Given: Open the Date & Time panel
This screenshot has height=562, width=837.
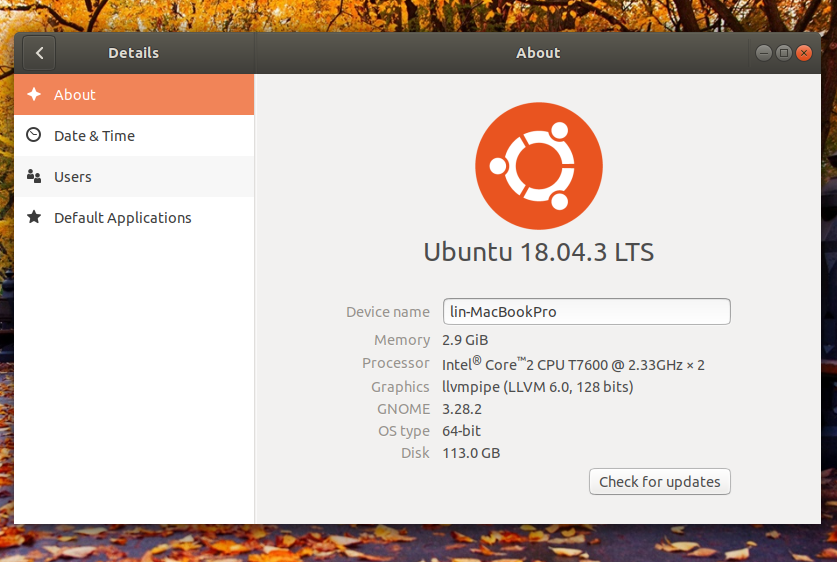Looking at the screenshot, I should point(134,136).
